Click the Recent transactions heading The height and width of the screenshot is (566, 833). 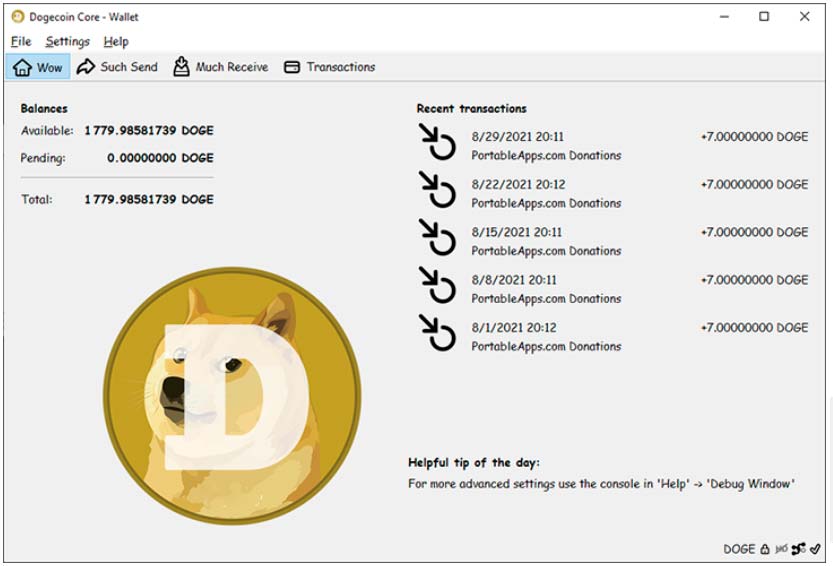tap(471, 108)
